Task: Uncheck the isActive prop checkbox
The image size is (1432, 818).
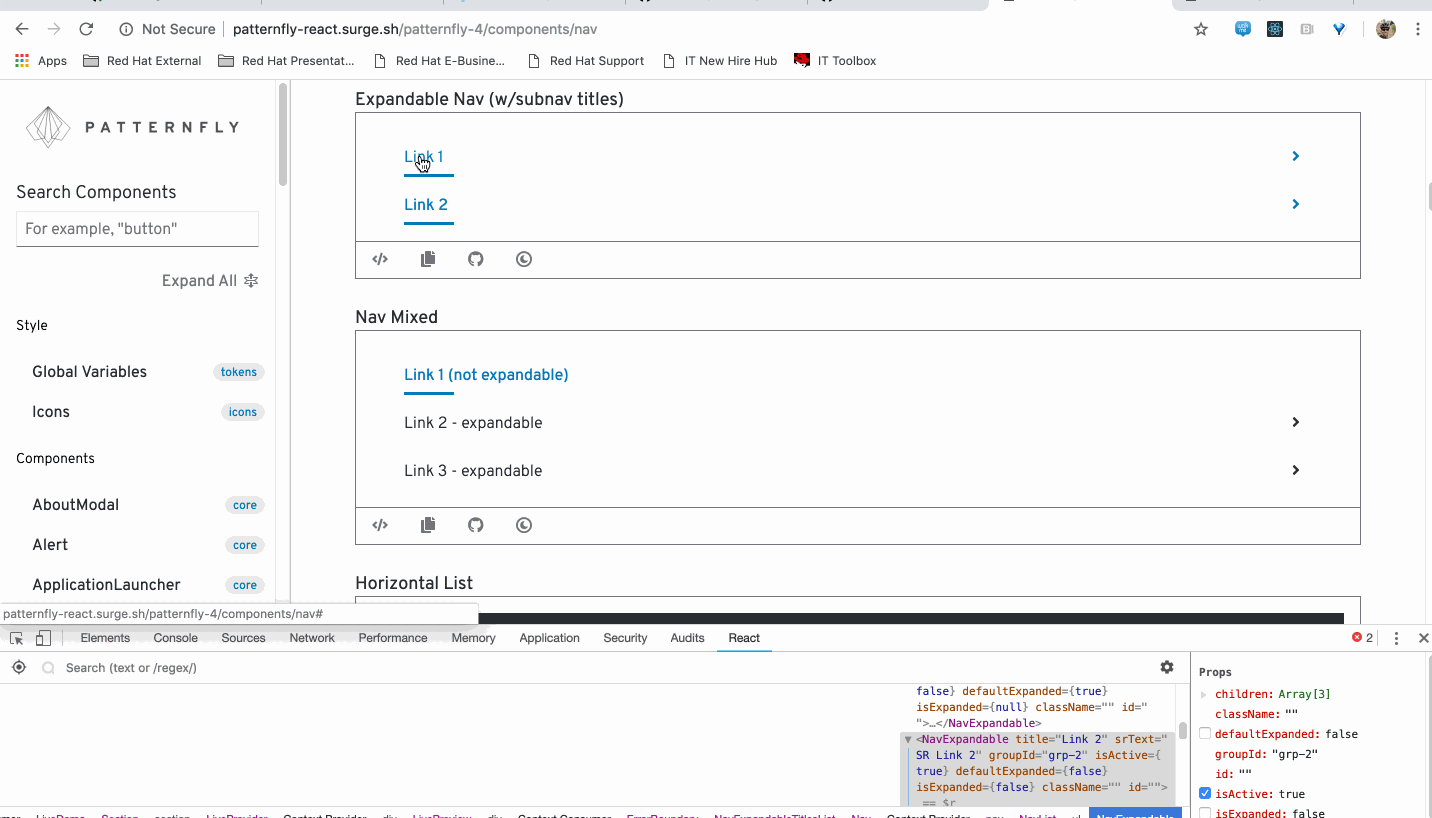Action: pyautogui.click(x=1205, y=794)
